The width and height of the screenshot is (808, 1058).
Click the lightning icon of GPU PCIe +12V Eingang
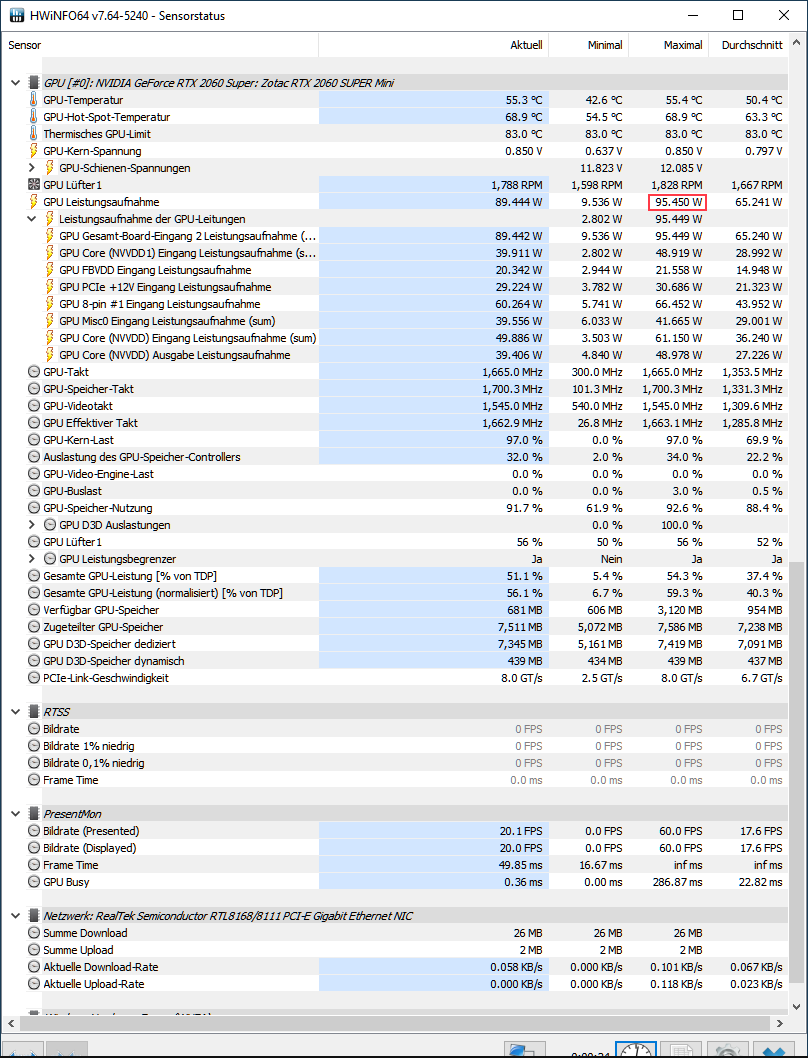coord(50,287)
